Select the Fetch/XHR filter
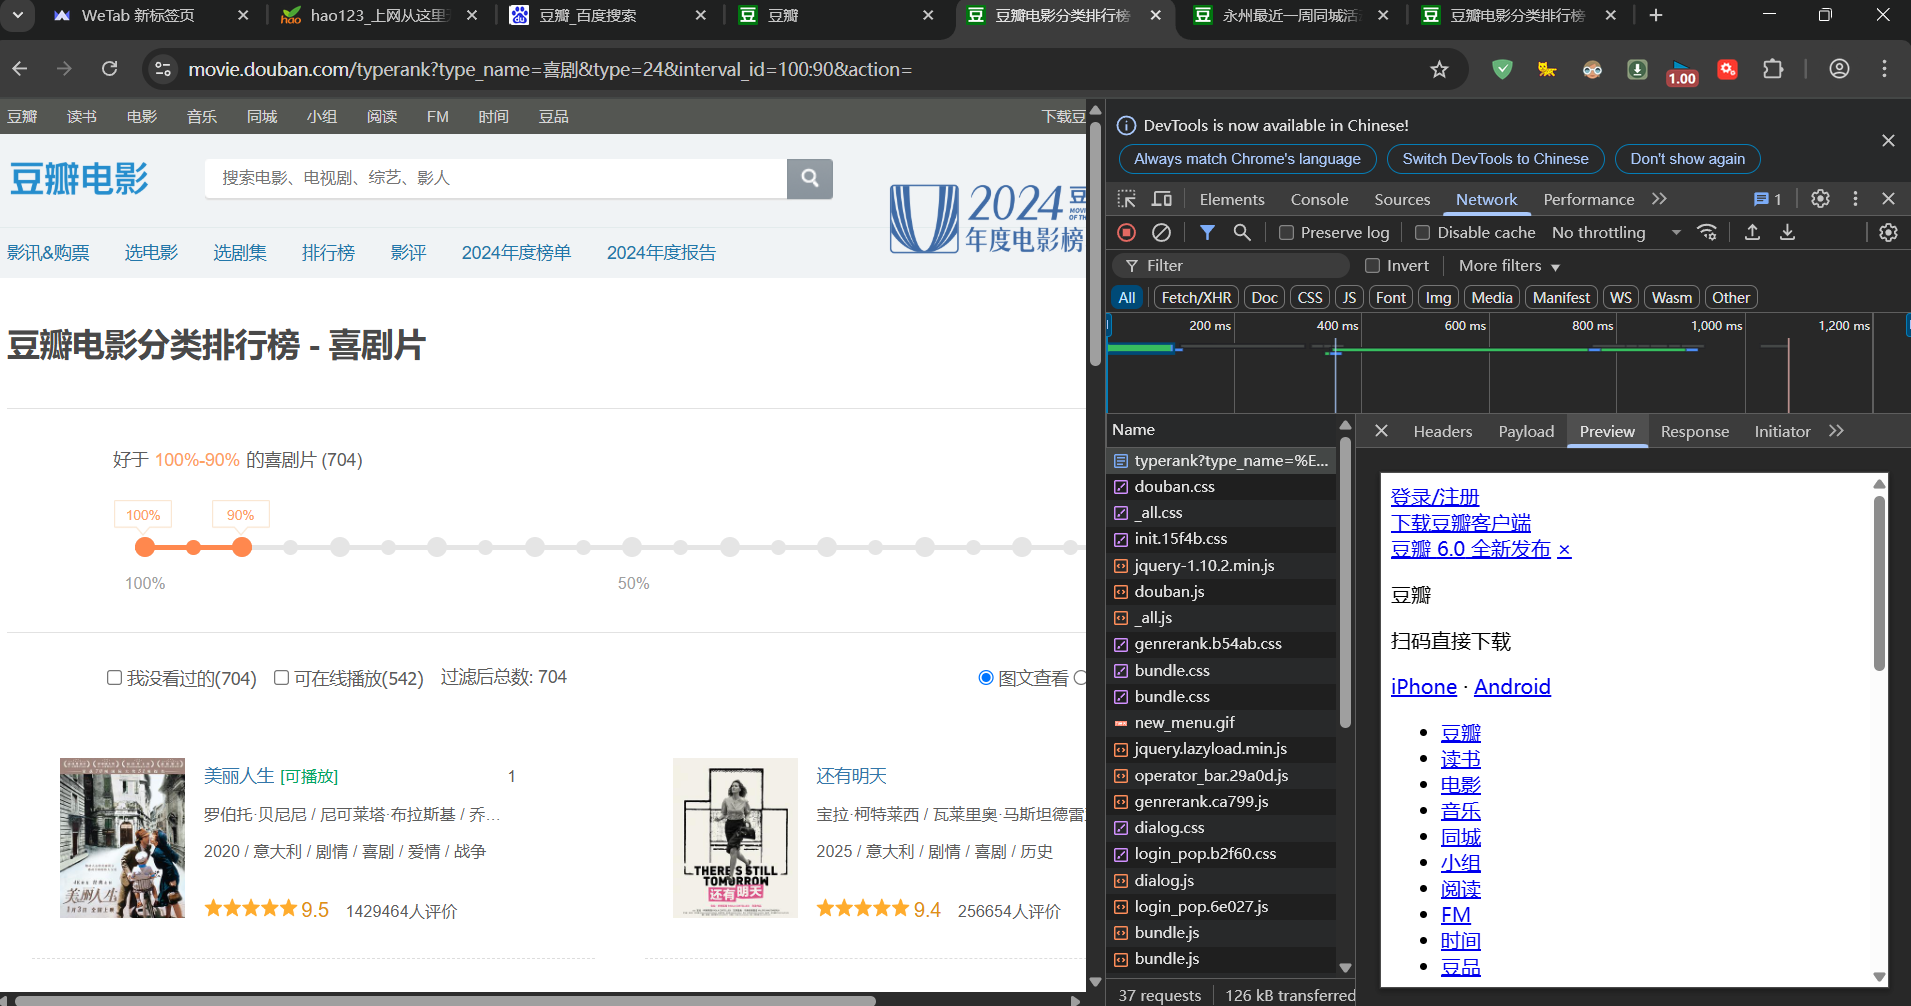 point(1196,298)
